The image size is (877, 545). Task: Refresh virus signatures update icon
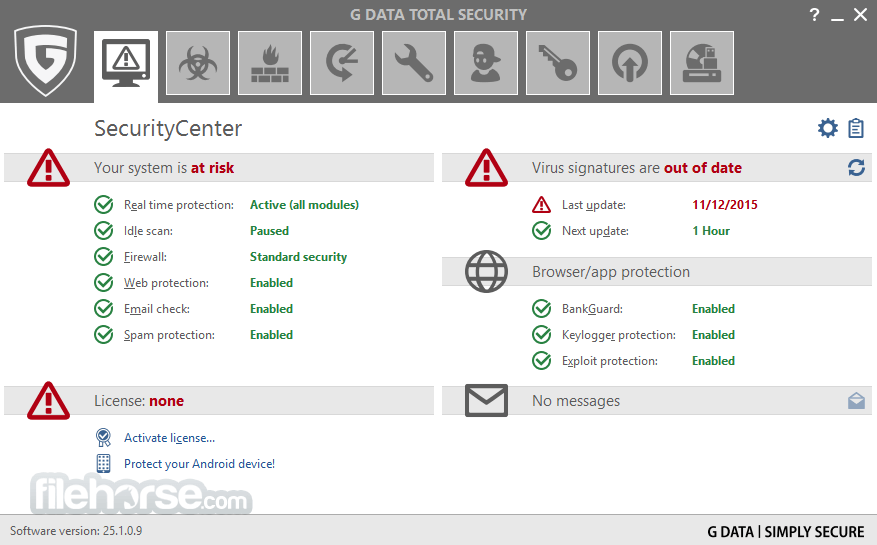point(856,167)
